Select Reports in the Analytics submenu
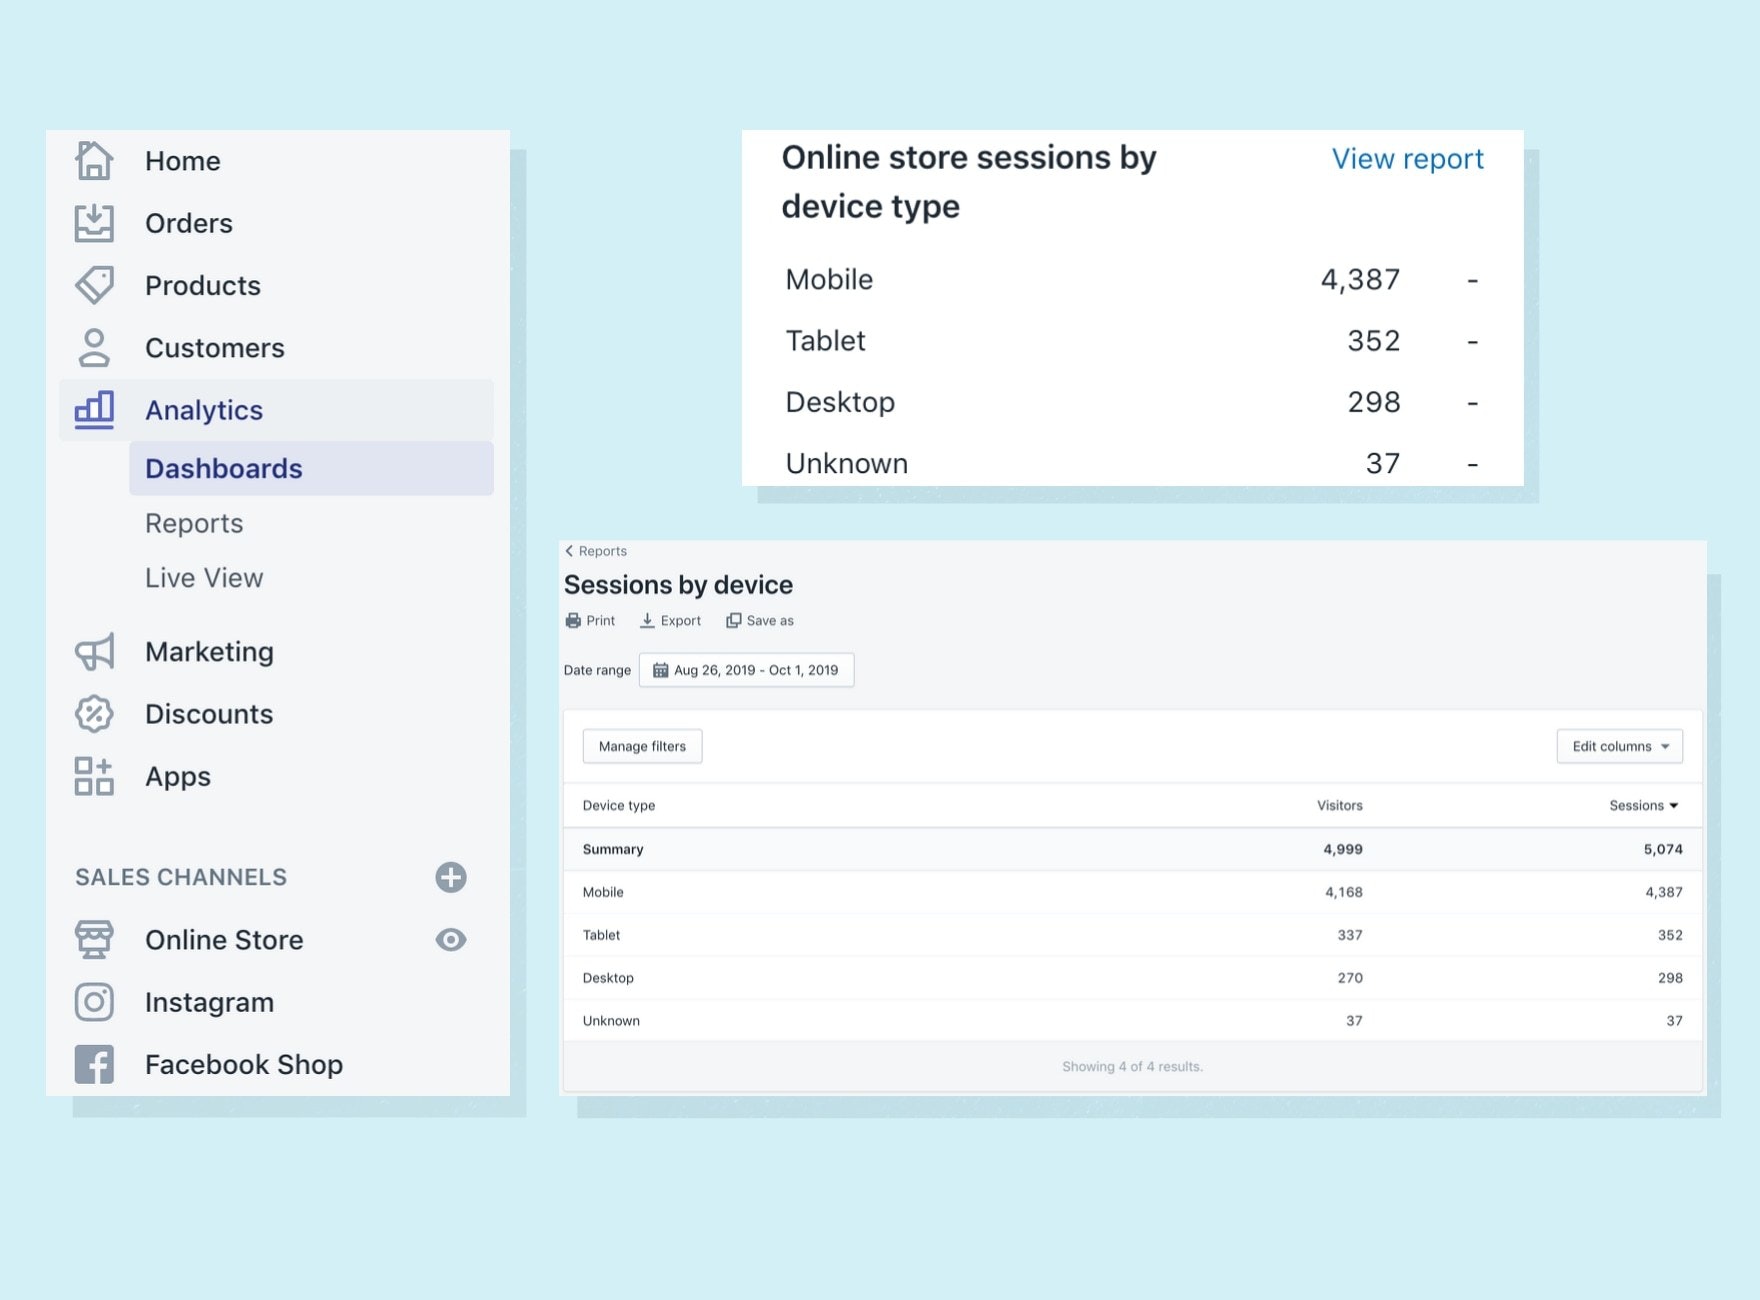 click(194, 524)
